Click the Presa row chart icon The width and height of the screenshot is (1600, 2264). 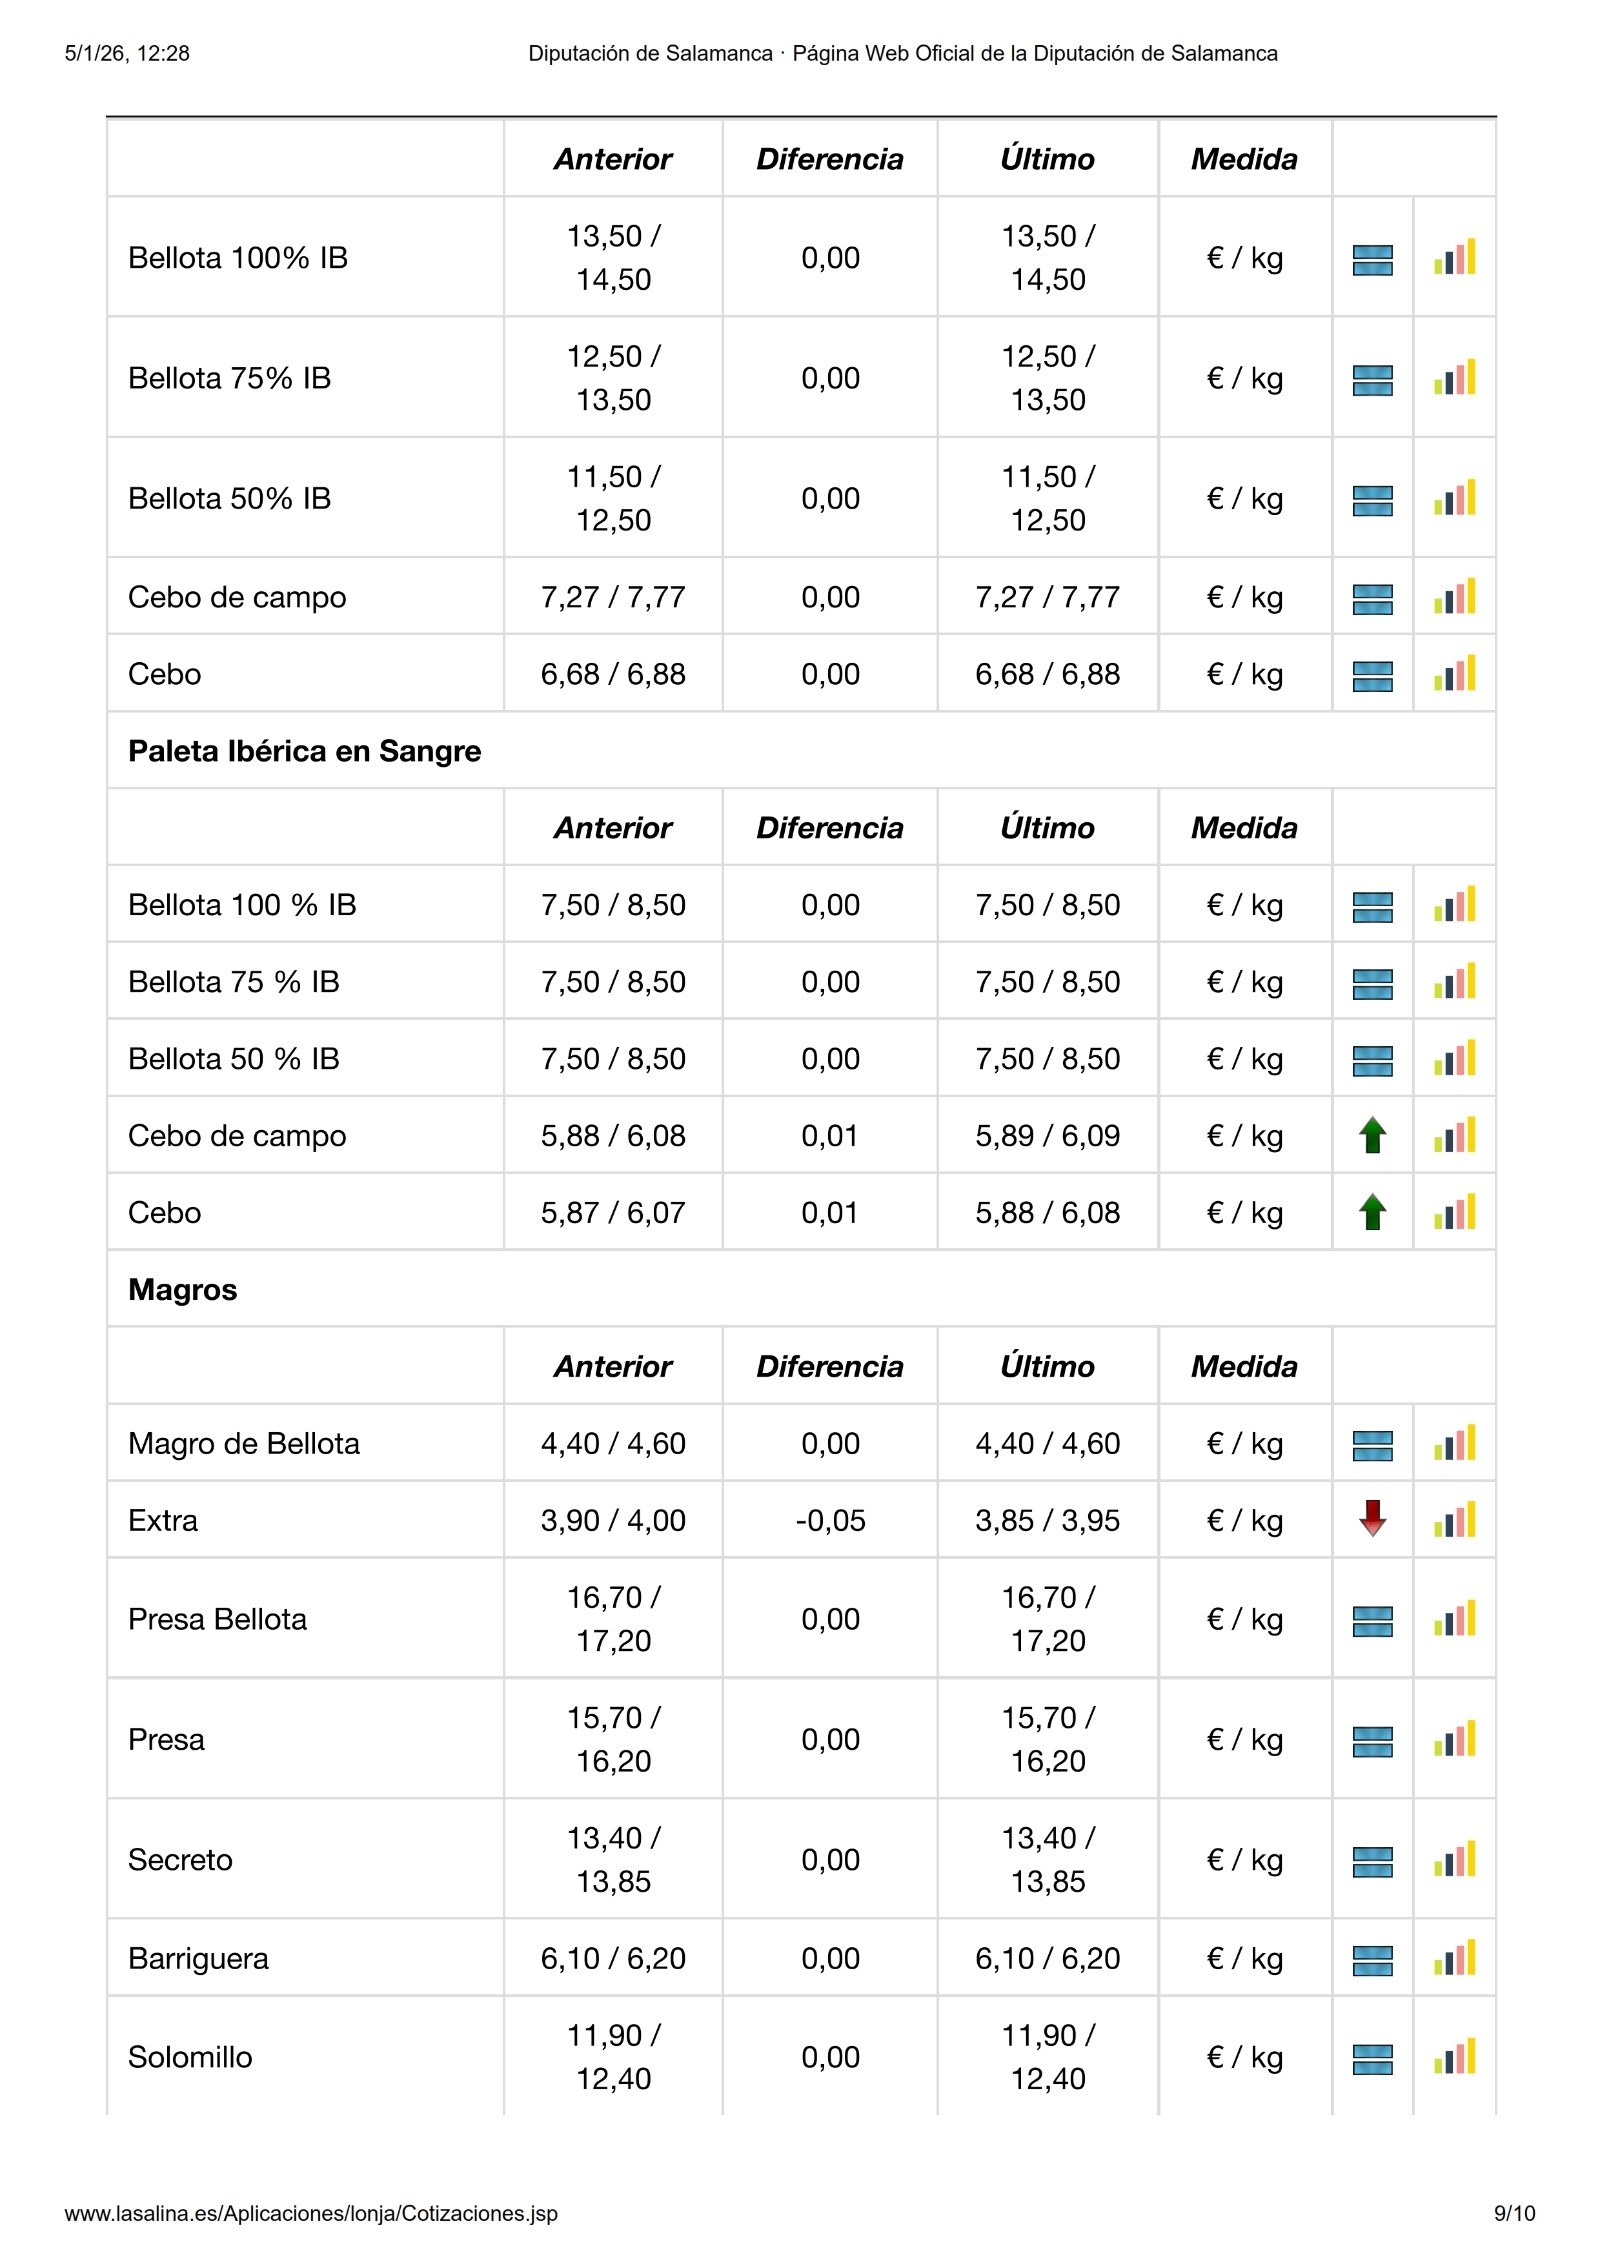(x=1454, y=1740)
